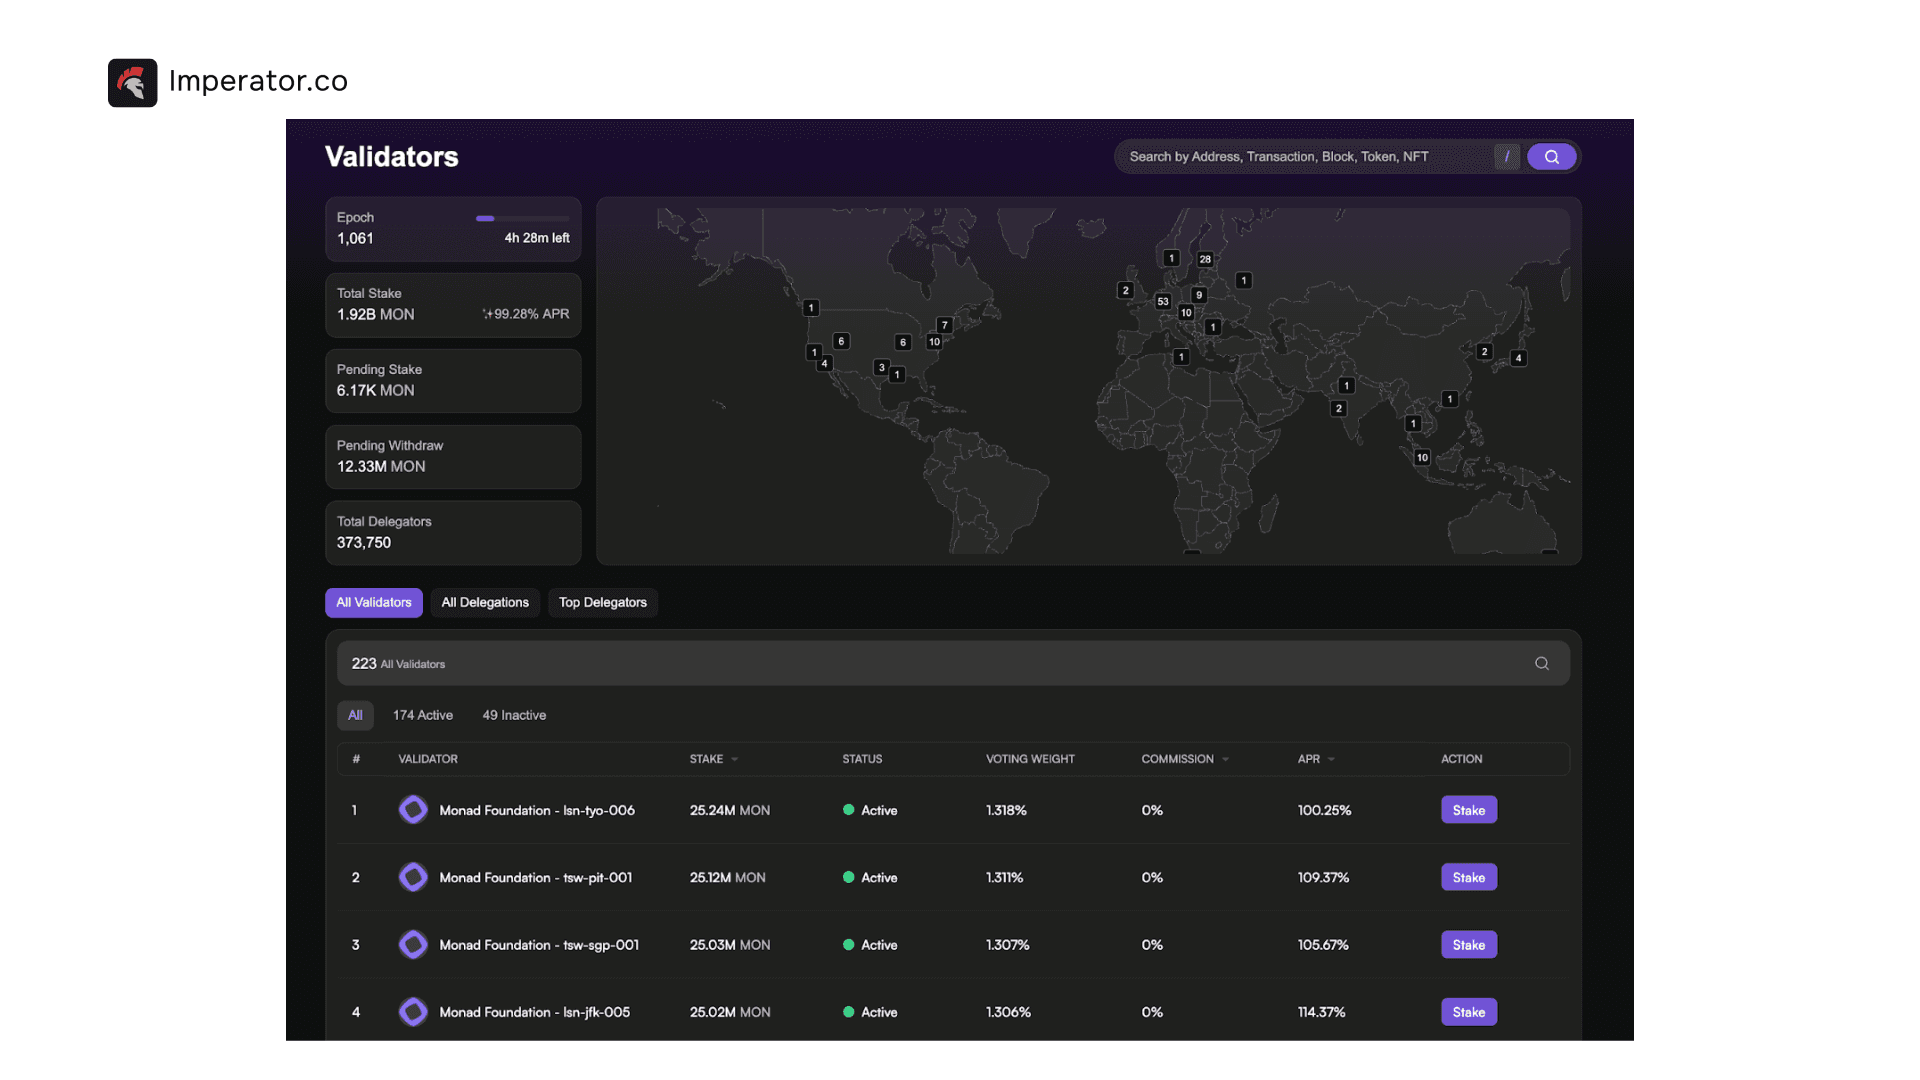Switch to the All Validators tab
The height and width of the screenshot is (1080, 1920).
[x=374, y=603]
